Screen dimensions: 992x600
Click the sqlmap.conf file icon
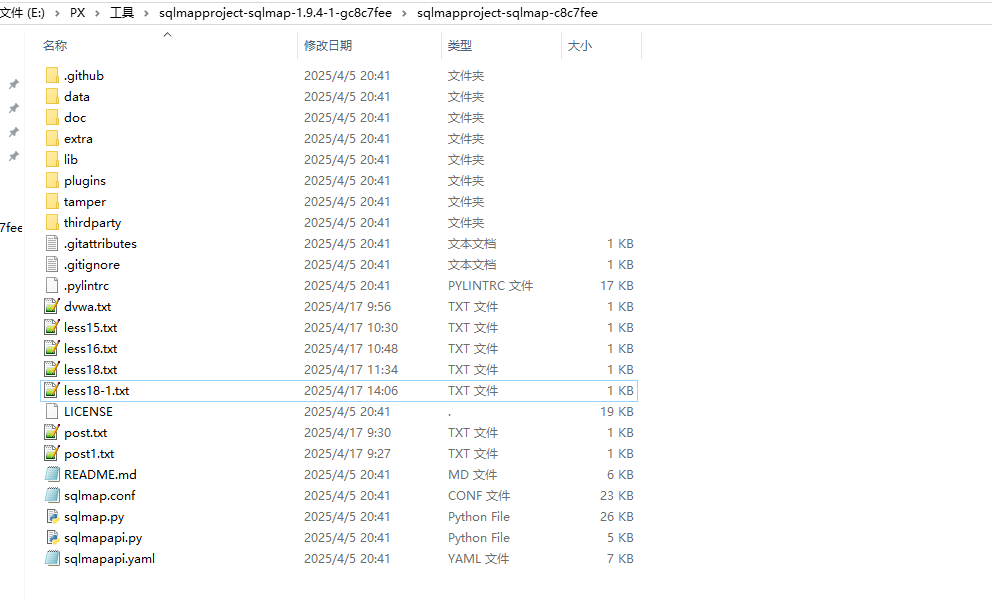click(52, 495)
